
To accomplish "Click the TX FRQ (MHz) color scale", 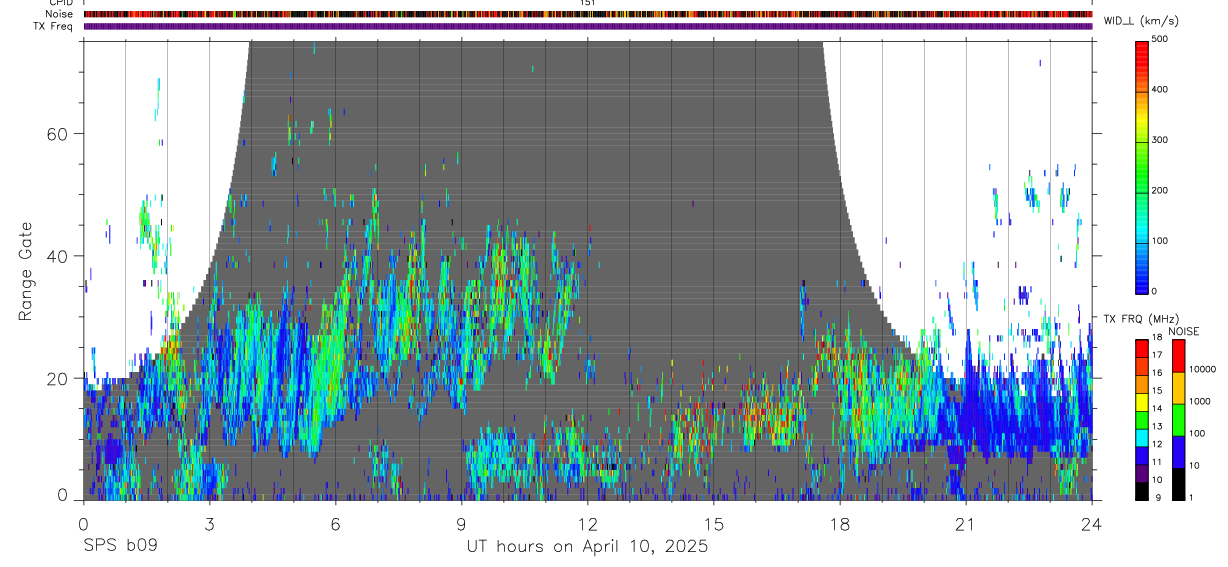I will click(x=1141, y=418).
